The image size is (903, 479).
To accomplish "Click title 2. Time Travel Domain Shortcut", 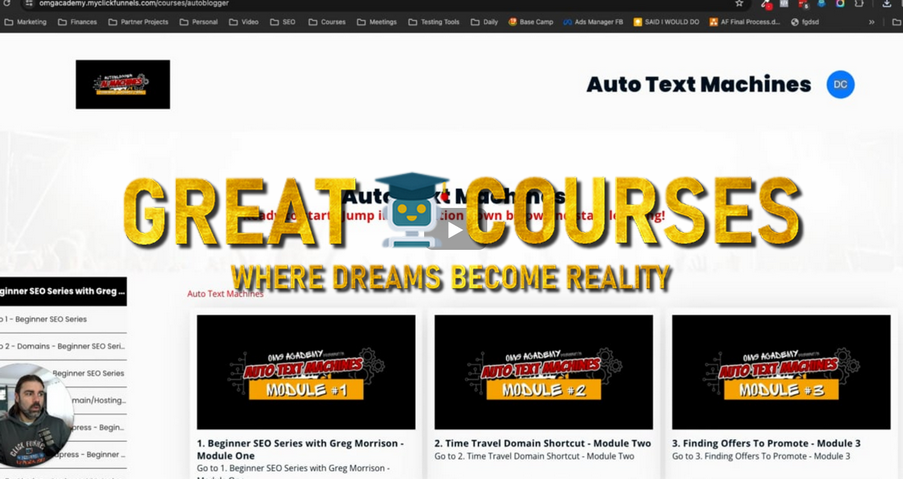I will (542, 443).
